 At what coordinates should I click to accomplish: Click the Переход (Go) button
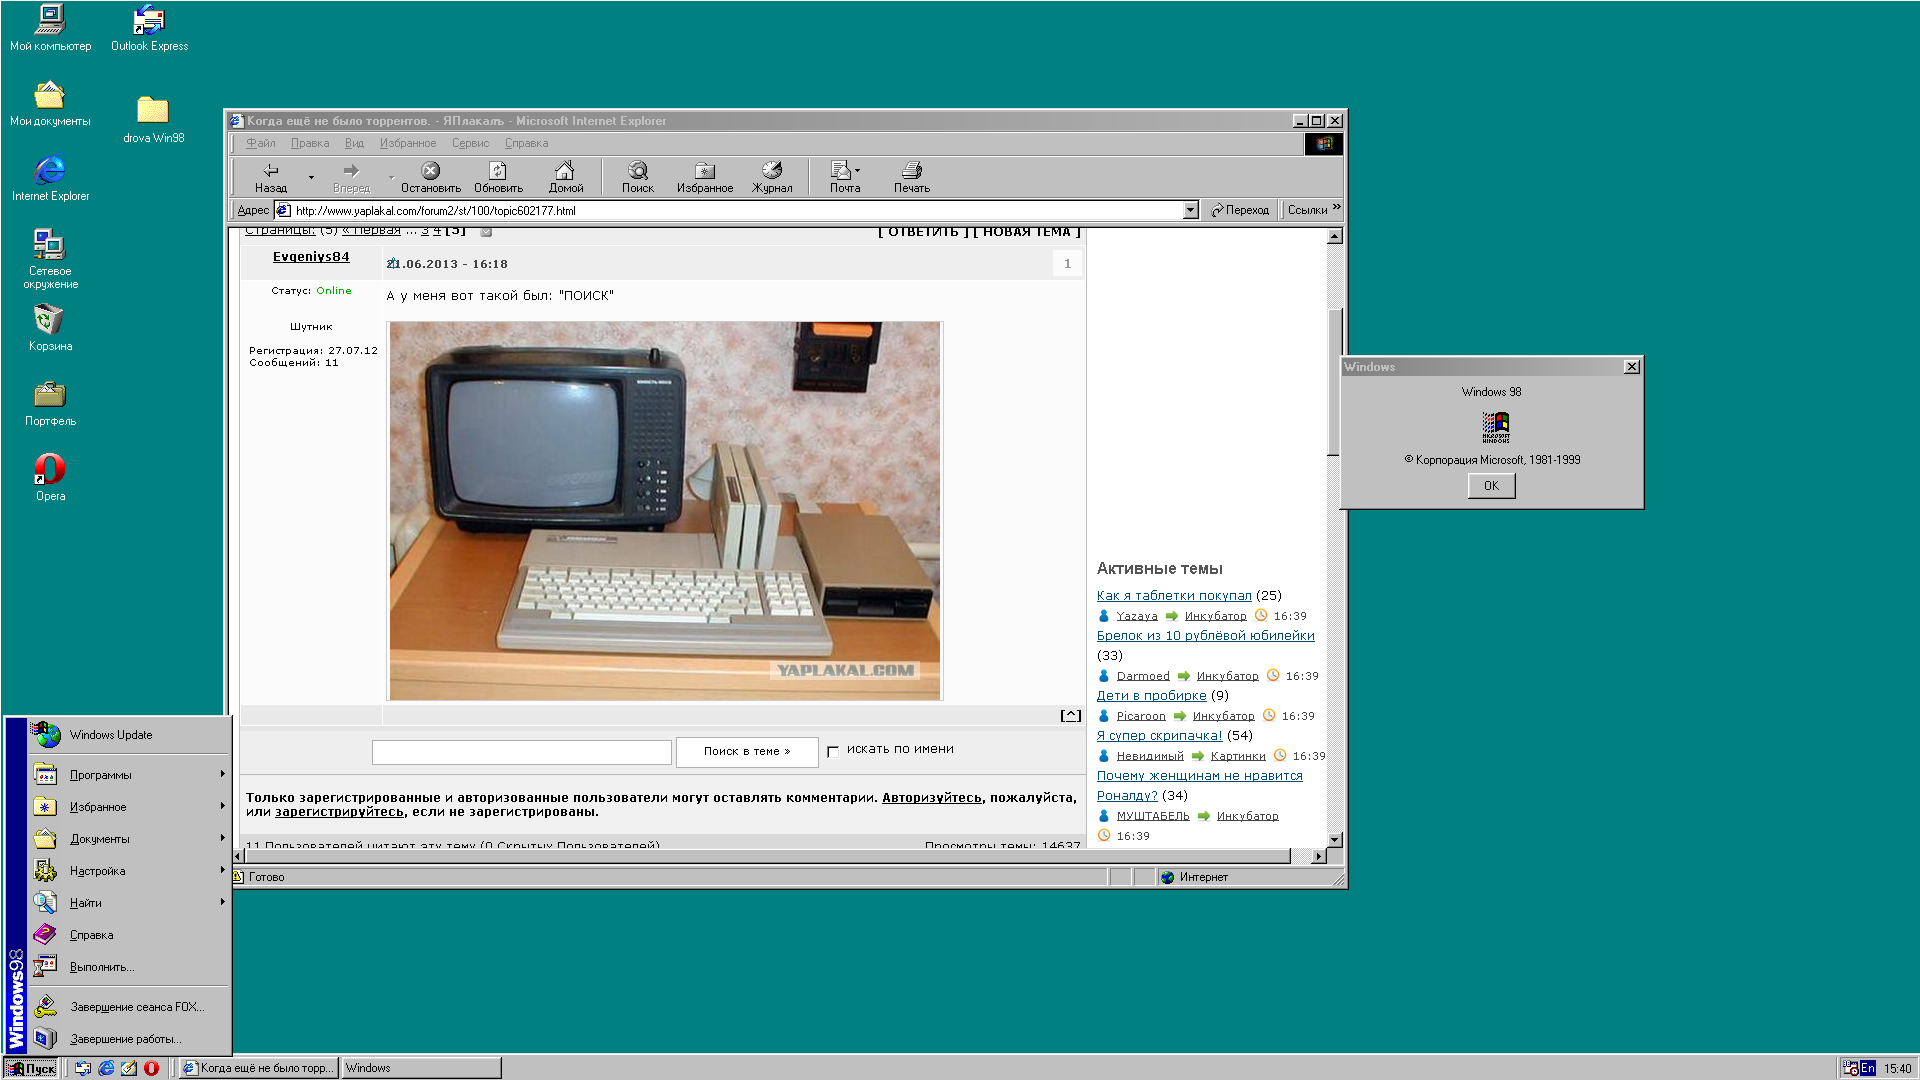(1240, 210)
